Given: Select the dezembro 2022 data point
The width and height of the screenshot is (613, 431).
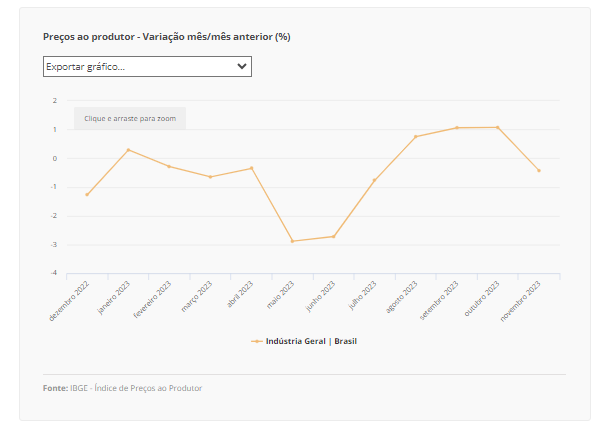Looking at the screenshot, I should [87, 194].
